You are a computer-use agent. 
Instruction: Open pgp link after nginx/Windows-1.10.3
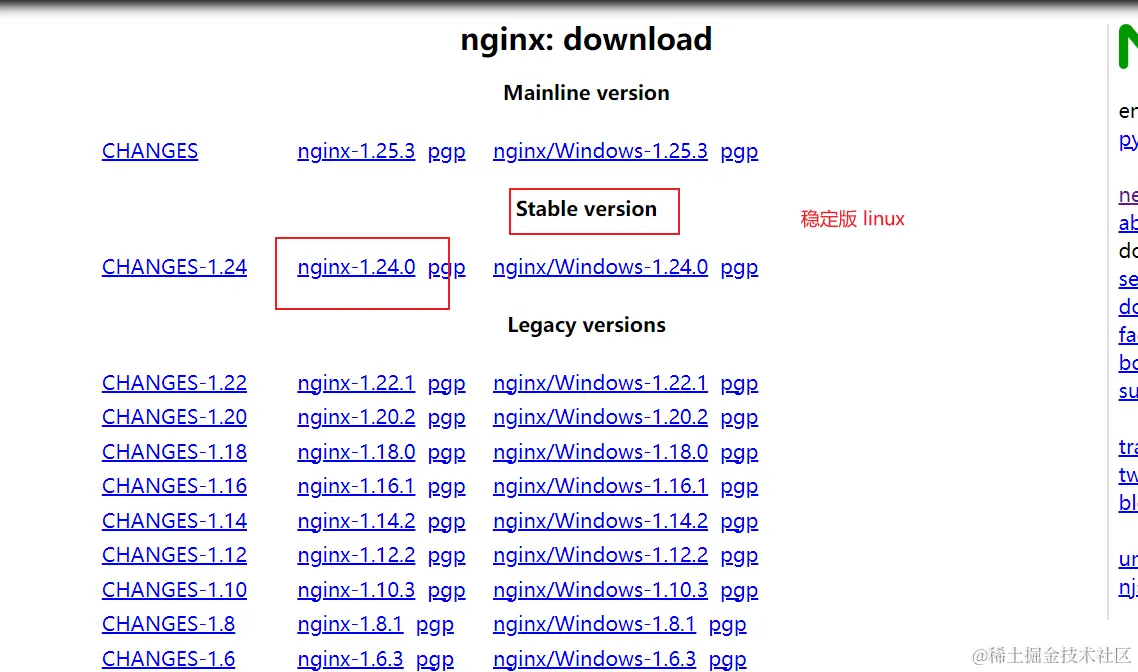tap(739, 591)
